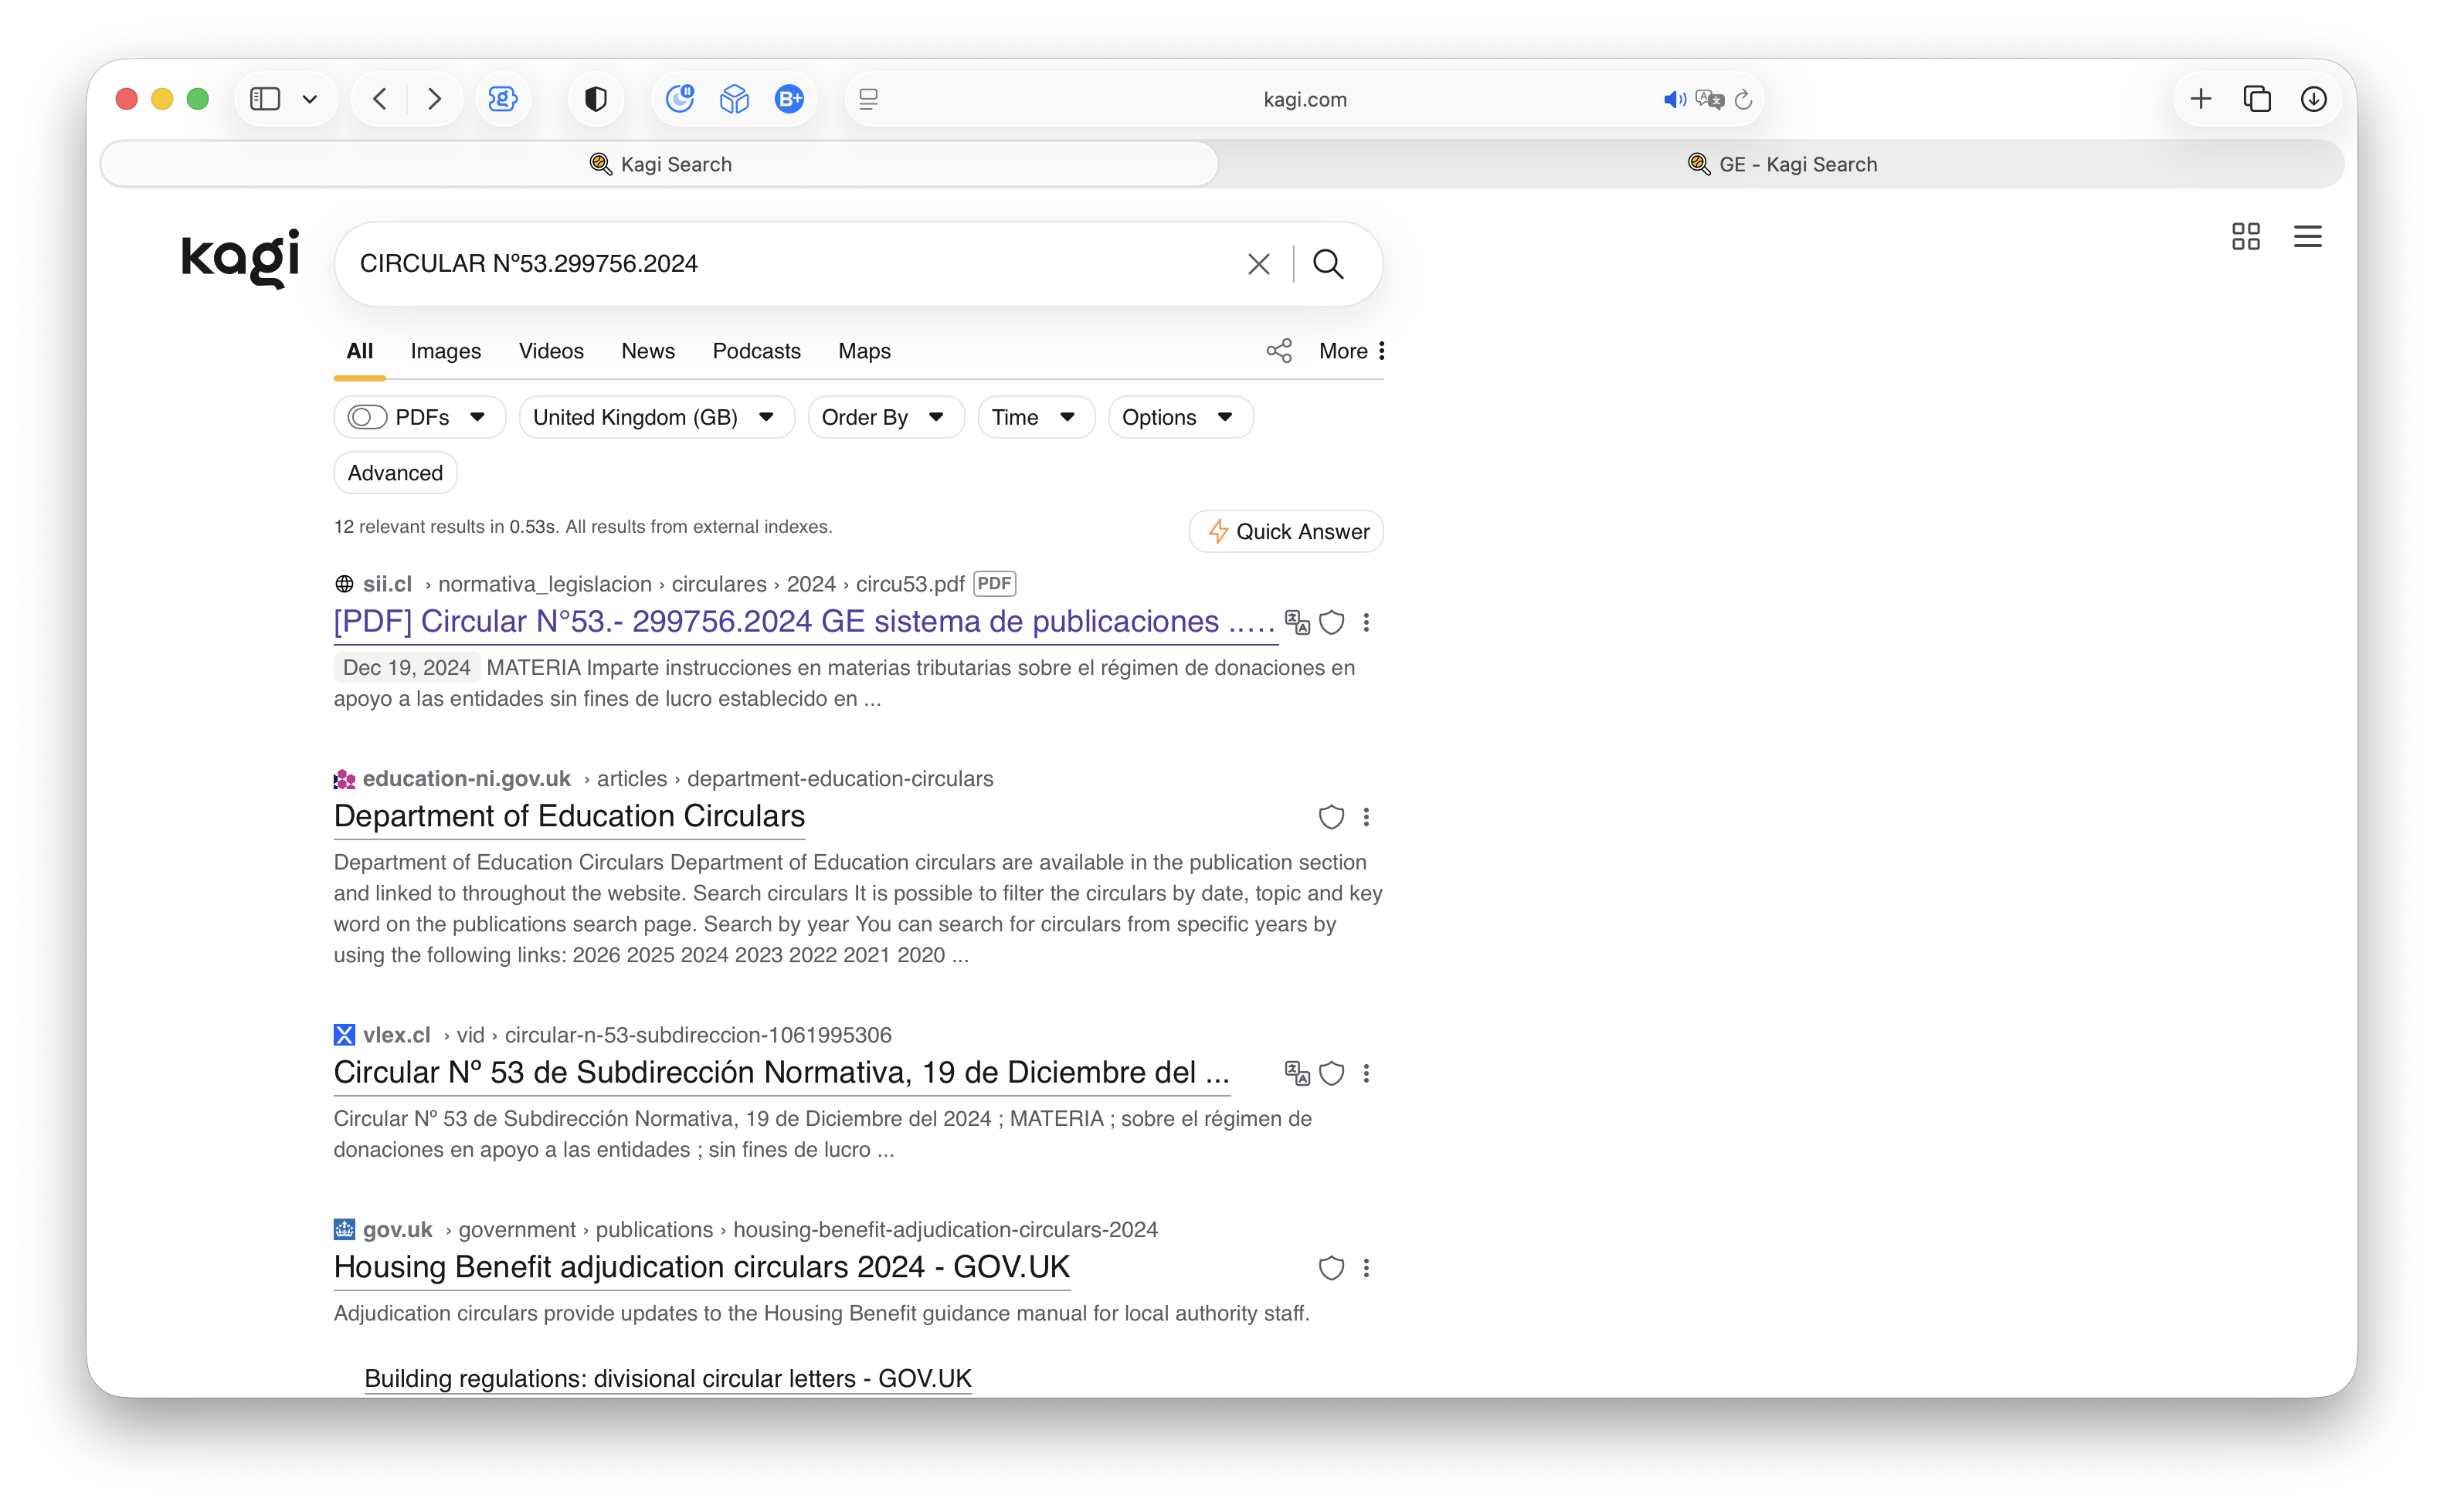Open Department of Education Circulars link
The width and height of the screenshot is (2444, 1512).
[x=569, y=816]
